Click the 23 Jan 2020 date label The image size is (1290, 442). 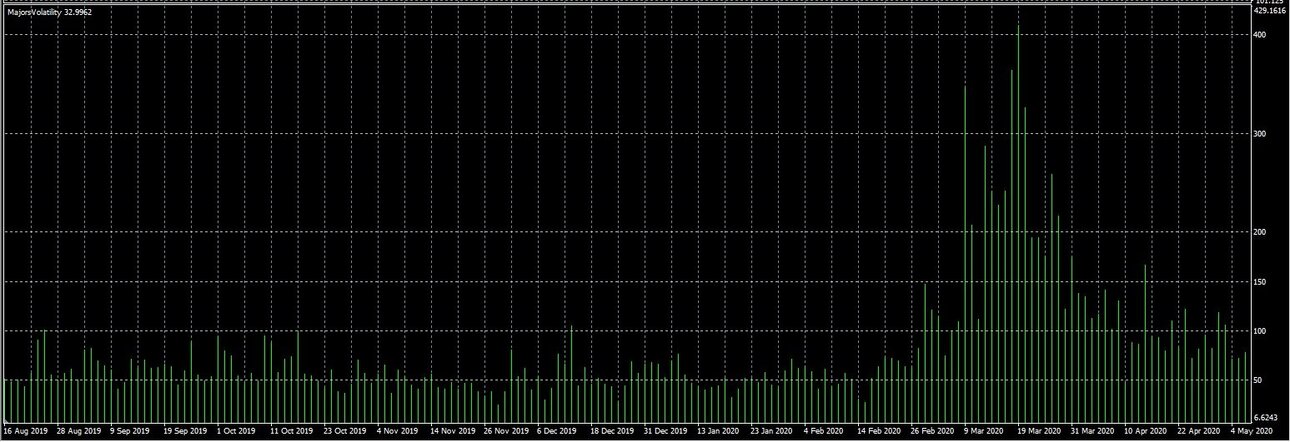[x=772, y=431]
